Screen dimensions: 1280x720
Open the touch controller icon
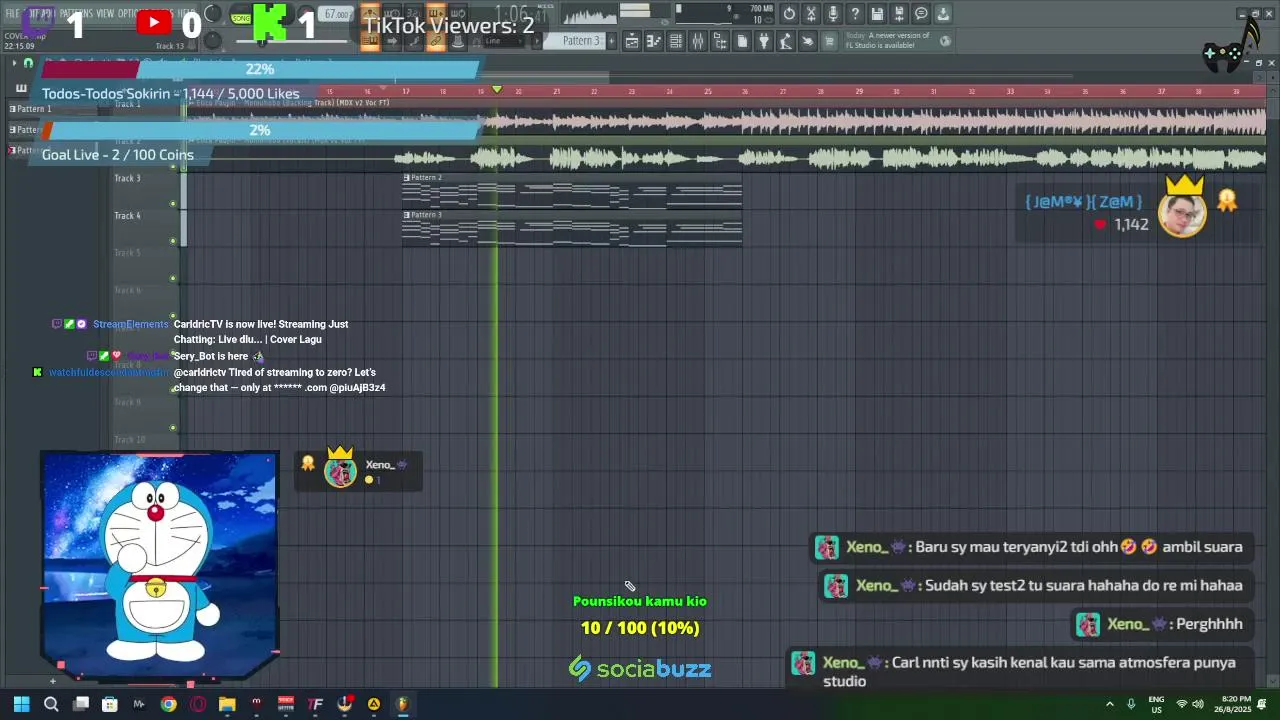[808, 41]
